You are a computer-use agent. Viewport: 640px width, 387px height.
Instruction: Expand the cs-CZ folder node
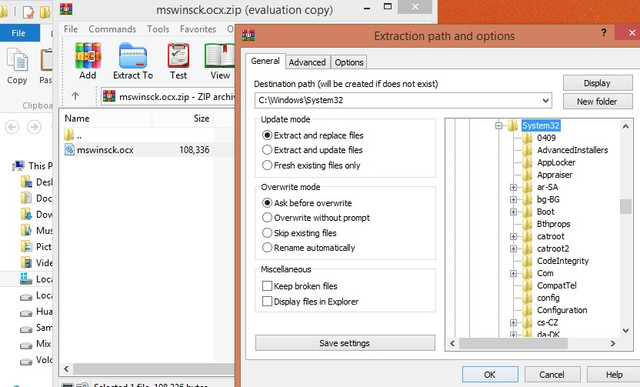point(513,322)
